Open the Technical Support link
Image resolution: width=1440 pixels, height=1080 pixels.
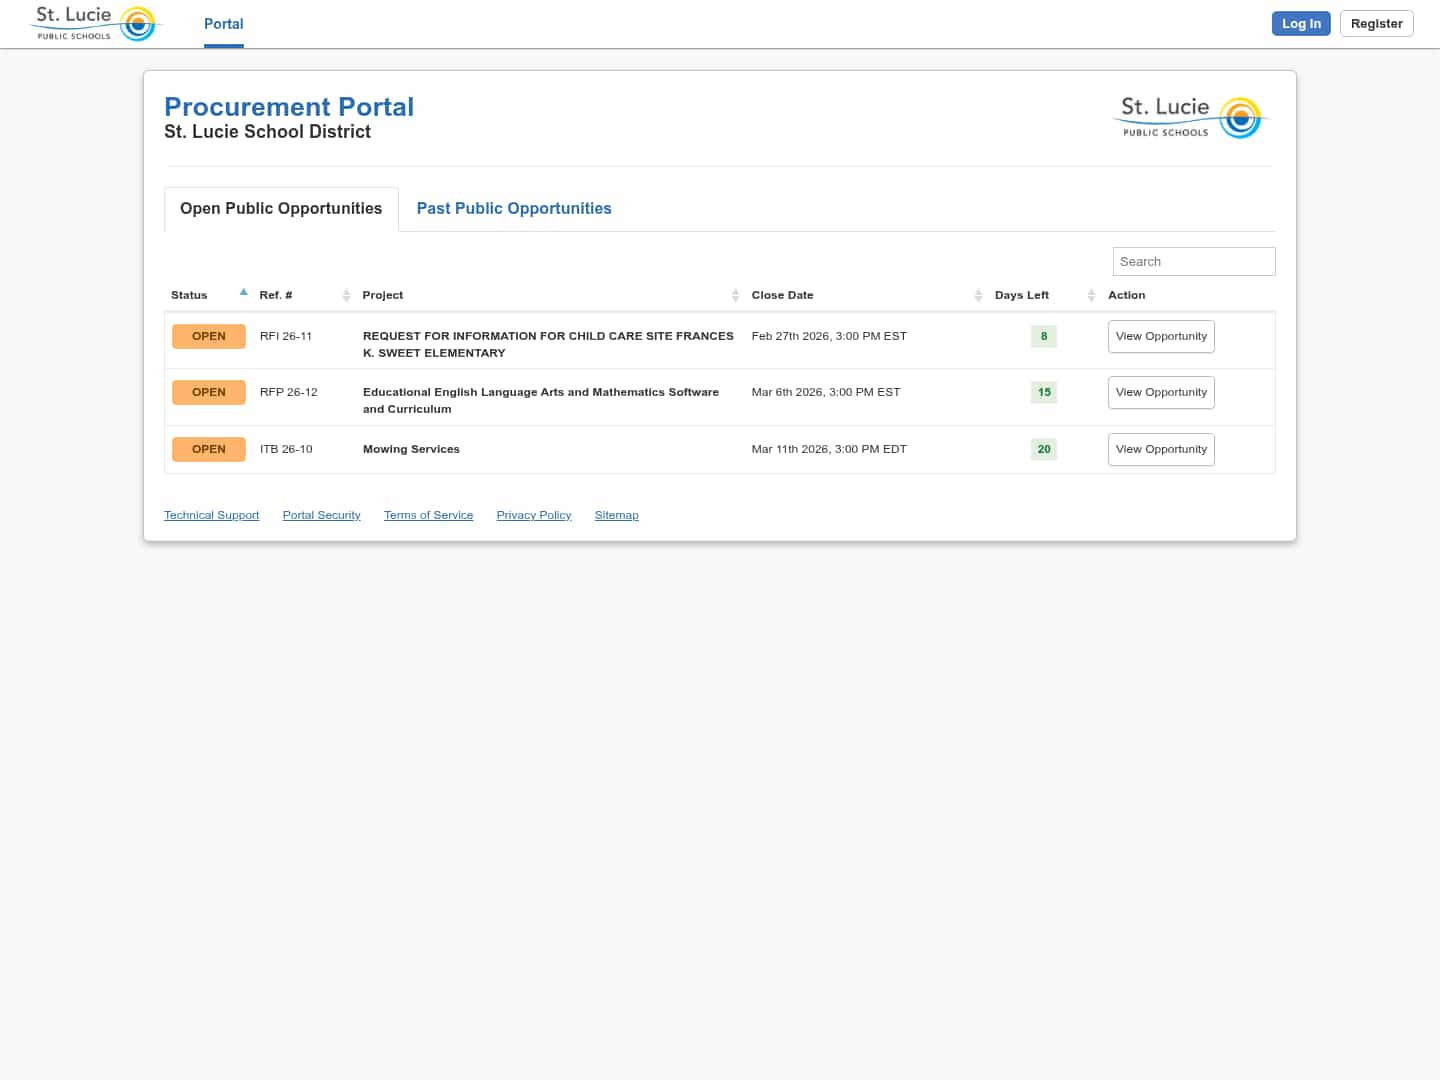point(211,516)
